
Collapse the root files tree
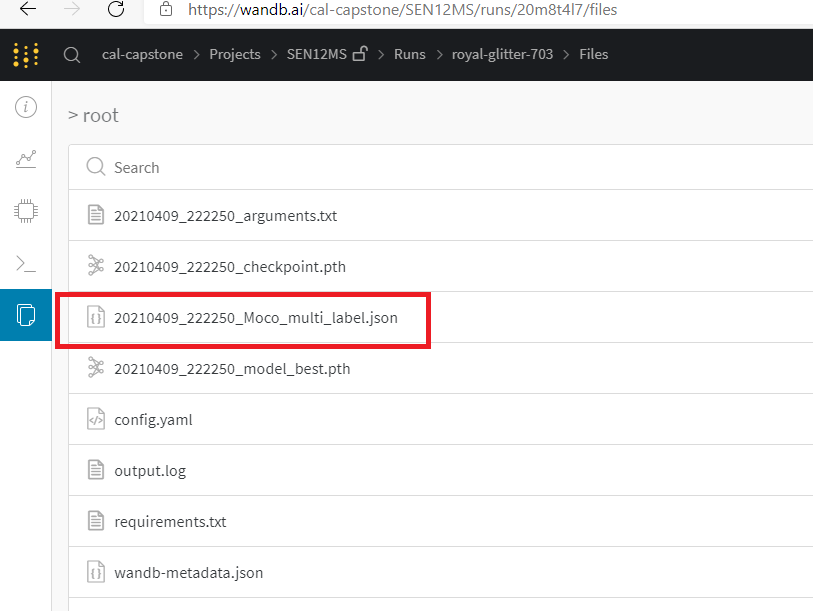pyautogui.click(x=76, y=115)
